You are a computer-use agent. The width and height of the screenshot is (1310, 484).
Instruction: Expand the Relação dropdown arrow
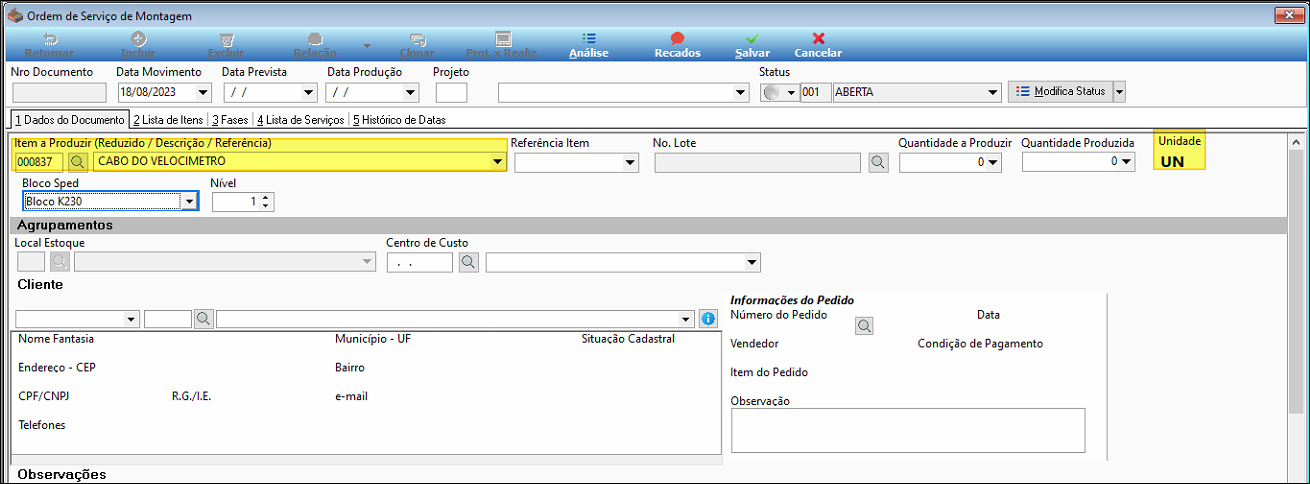pos(366,45)
